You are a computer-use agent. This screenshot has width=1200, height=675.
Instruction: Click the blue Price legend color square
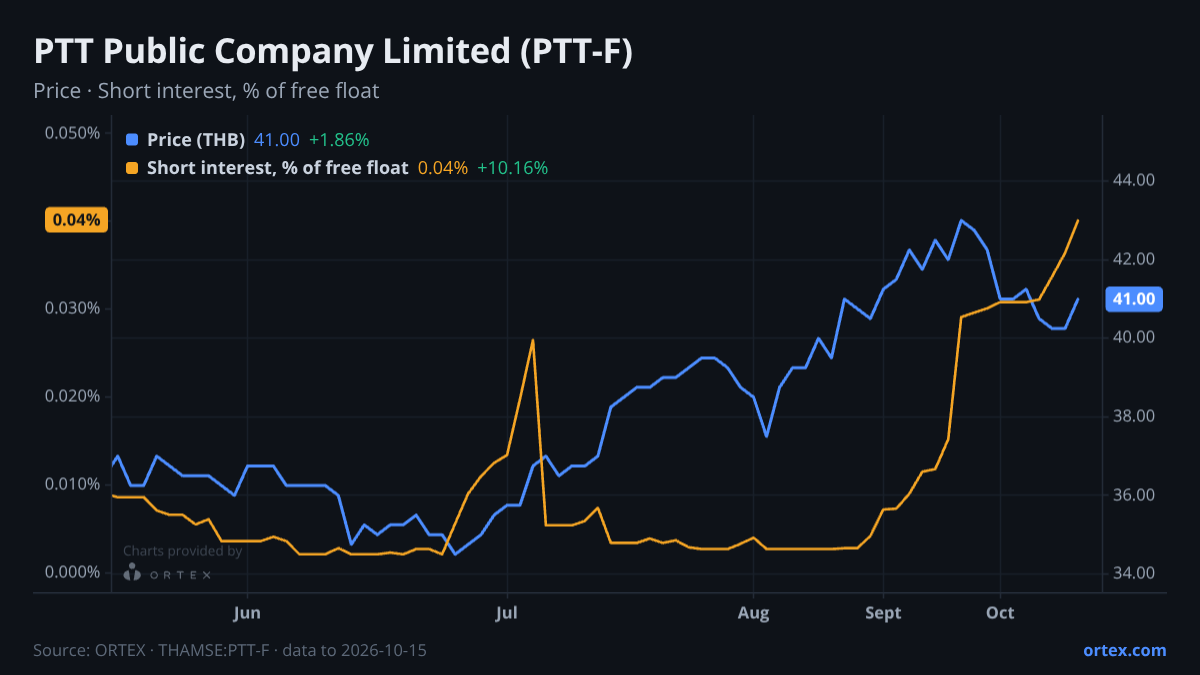(x=132, y=140)
